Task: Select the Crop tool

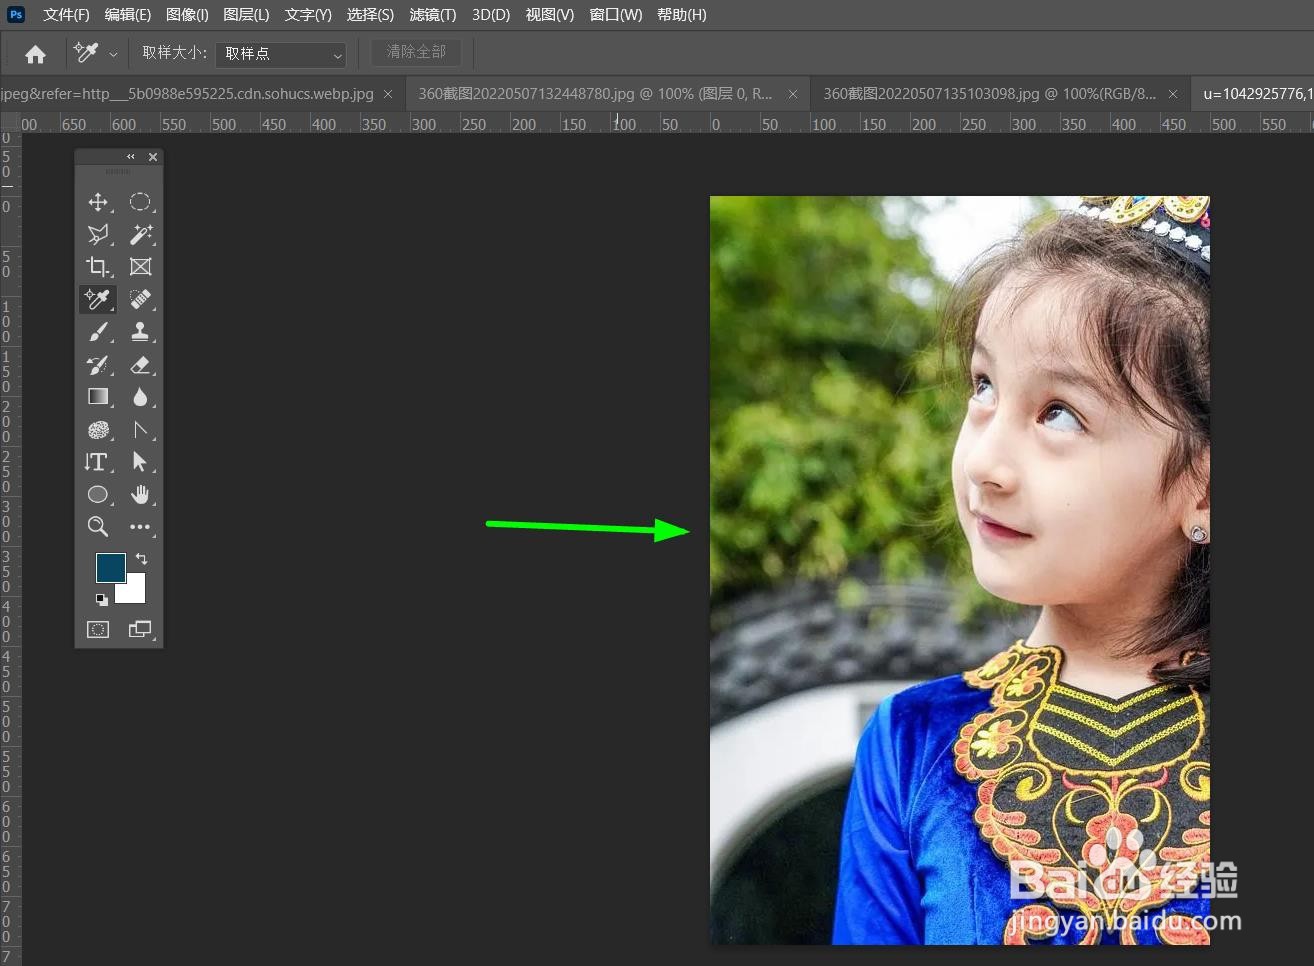Action: tap(98, 267)
